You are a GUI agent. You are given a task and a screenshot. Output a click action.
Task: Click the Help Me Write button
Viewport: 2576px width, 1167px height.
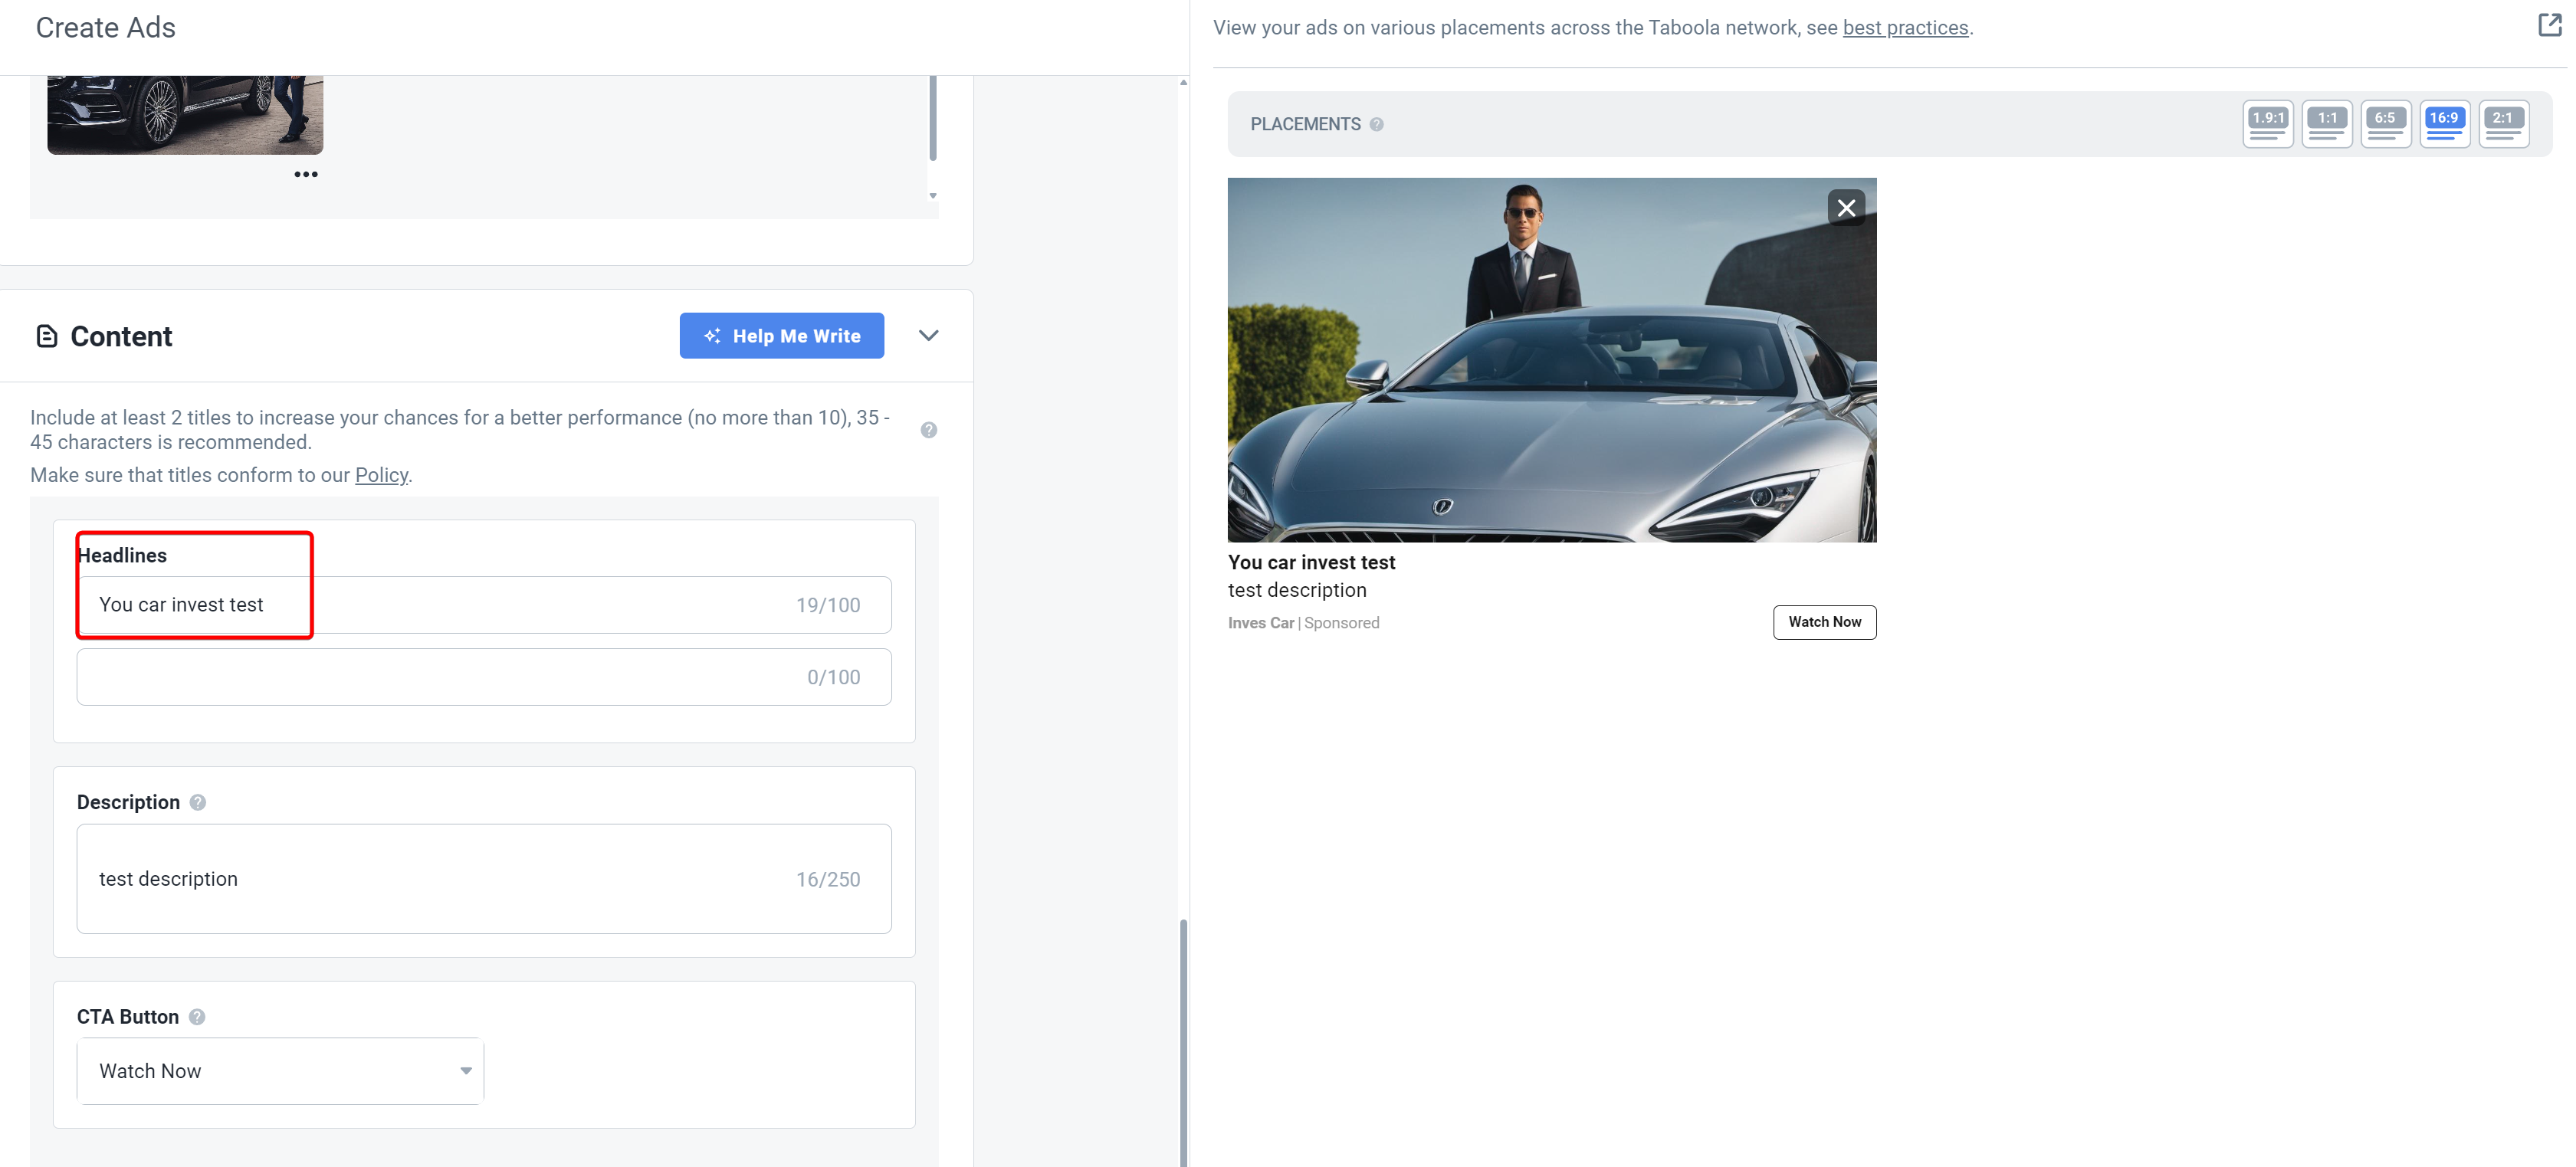(781, 336)
